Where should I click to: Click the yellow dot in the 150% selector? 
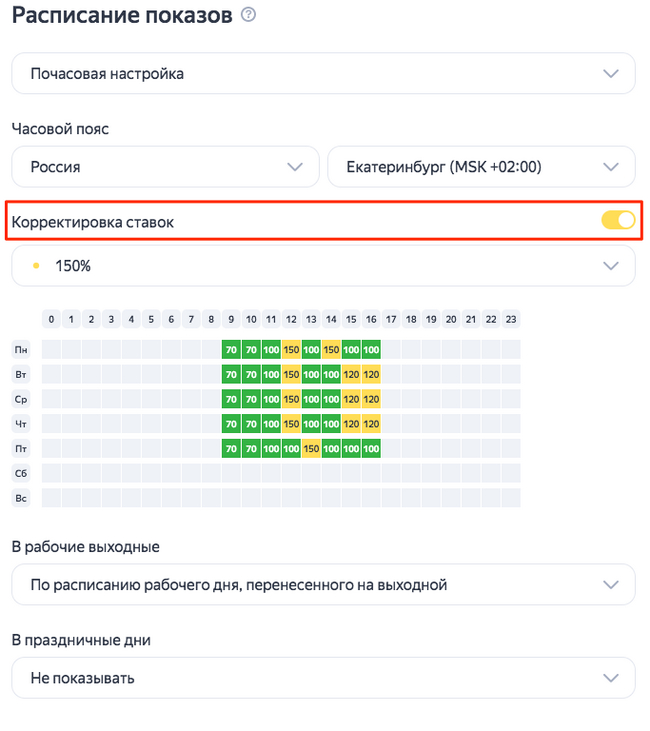37,266
